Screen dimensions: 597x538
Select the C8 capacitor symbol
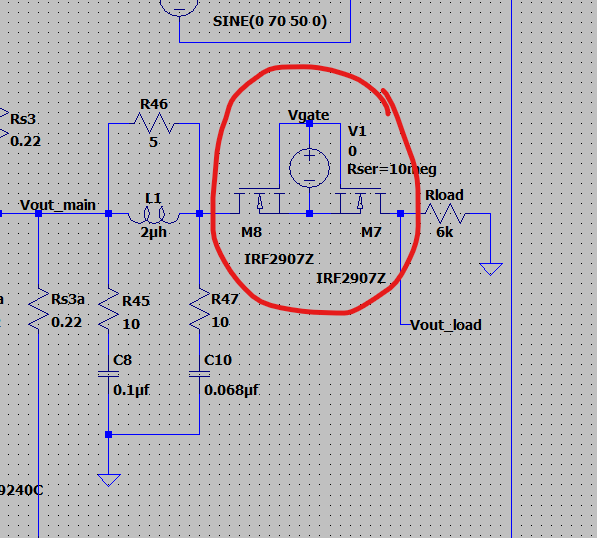[x=109, y=374]
